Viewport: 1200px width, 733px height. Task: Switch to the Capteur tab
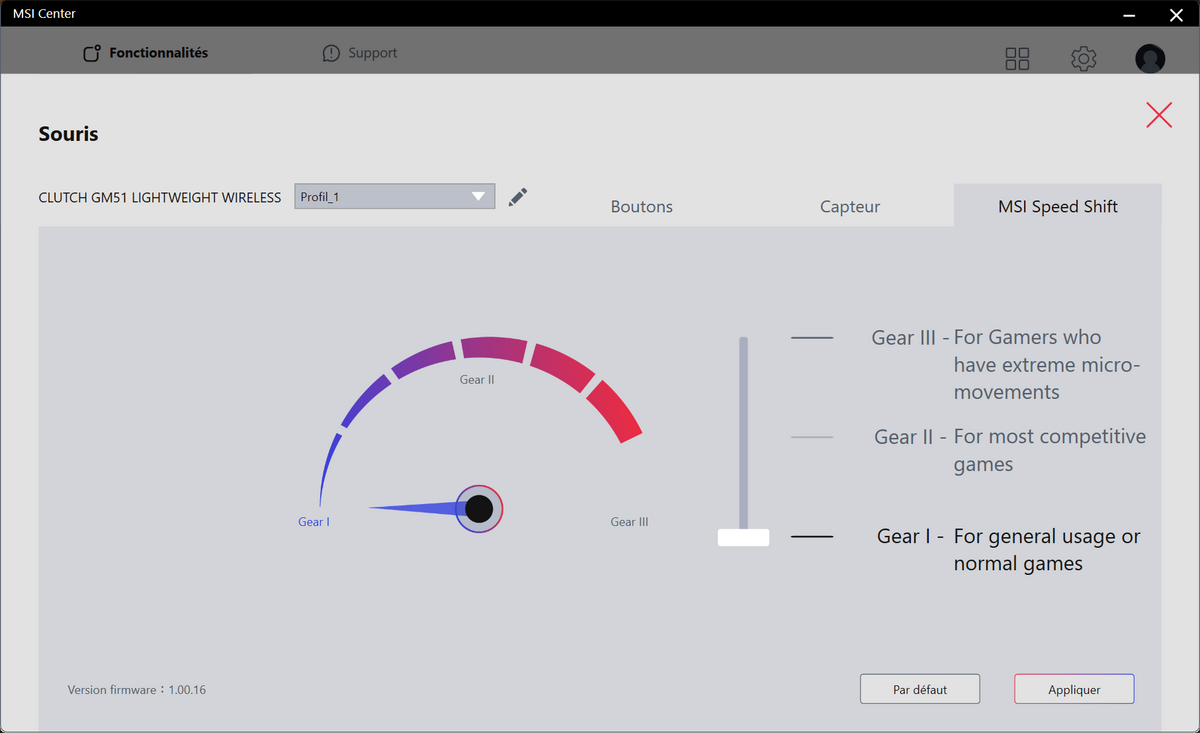850,207
